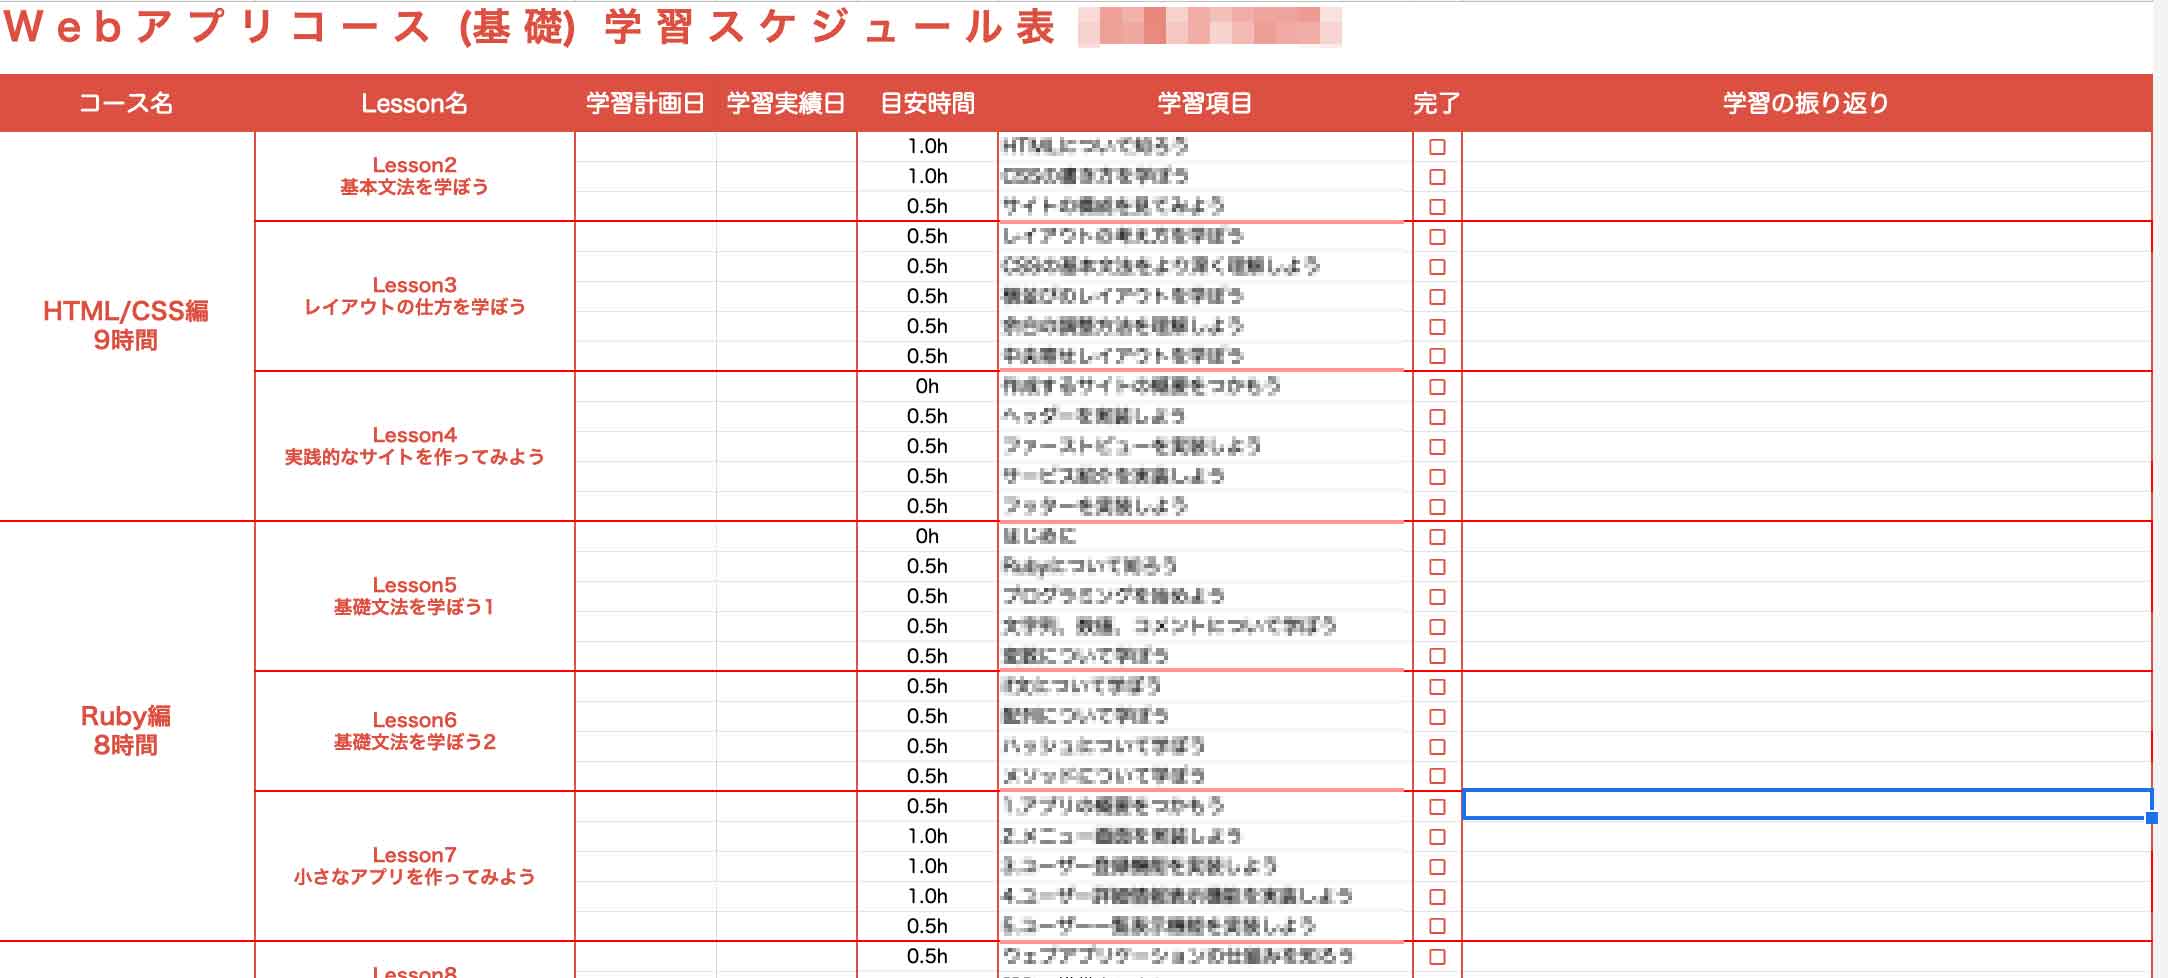Select the Lesson5 基礎文法を学ぼう1 cell
Image resolution: width=2168 pixels, height=978 pixels.
pyautogui.click(x=415, y=596)
